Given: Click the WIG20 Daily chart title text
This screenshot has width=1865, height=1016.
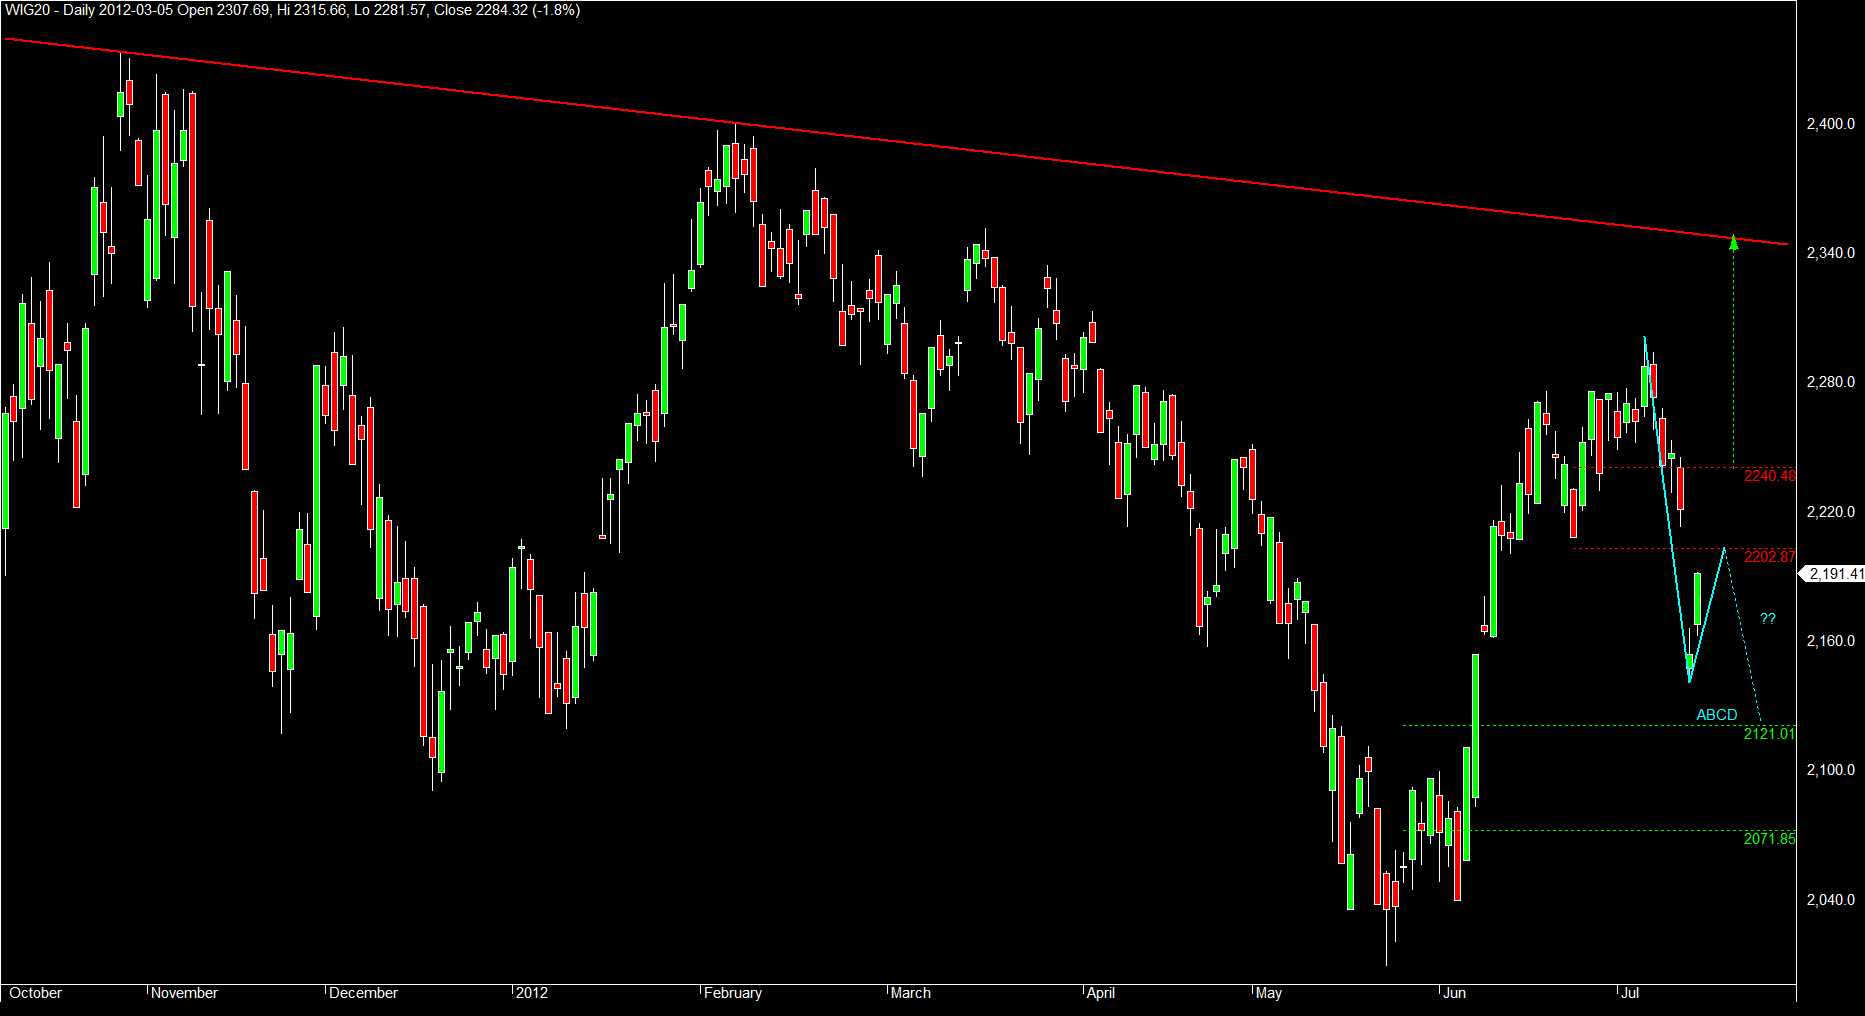Looking at the screenshot, I should pos(292,10).
